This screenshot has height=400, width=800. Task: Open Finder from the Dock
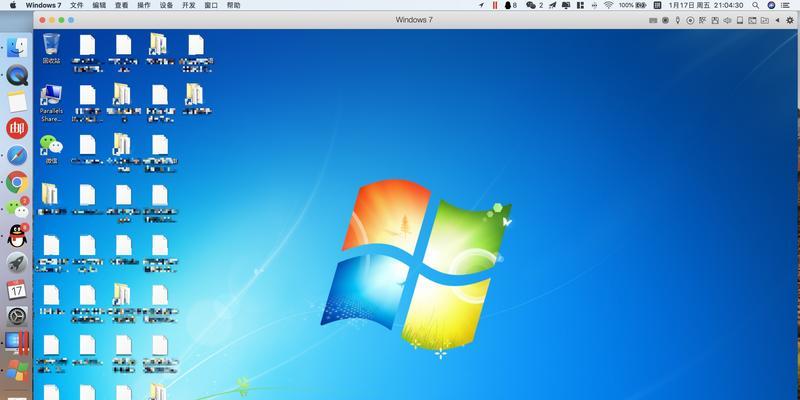[17, 47]
